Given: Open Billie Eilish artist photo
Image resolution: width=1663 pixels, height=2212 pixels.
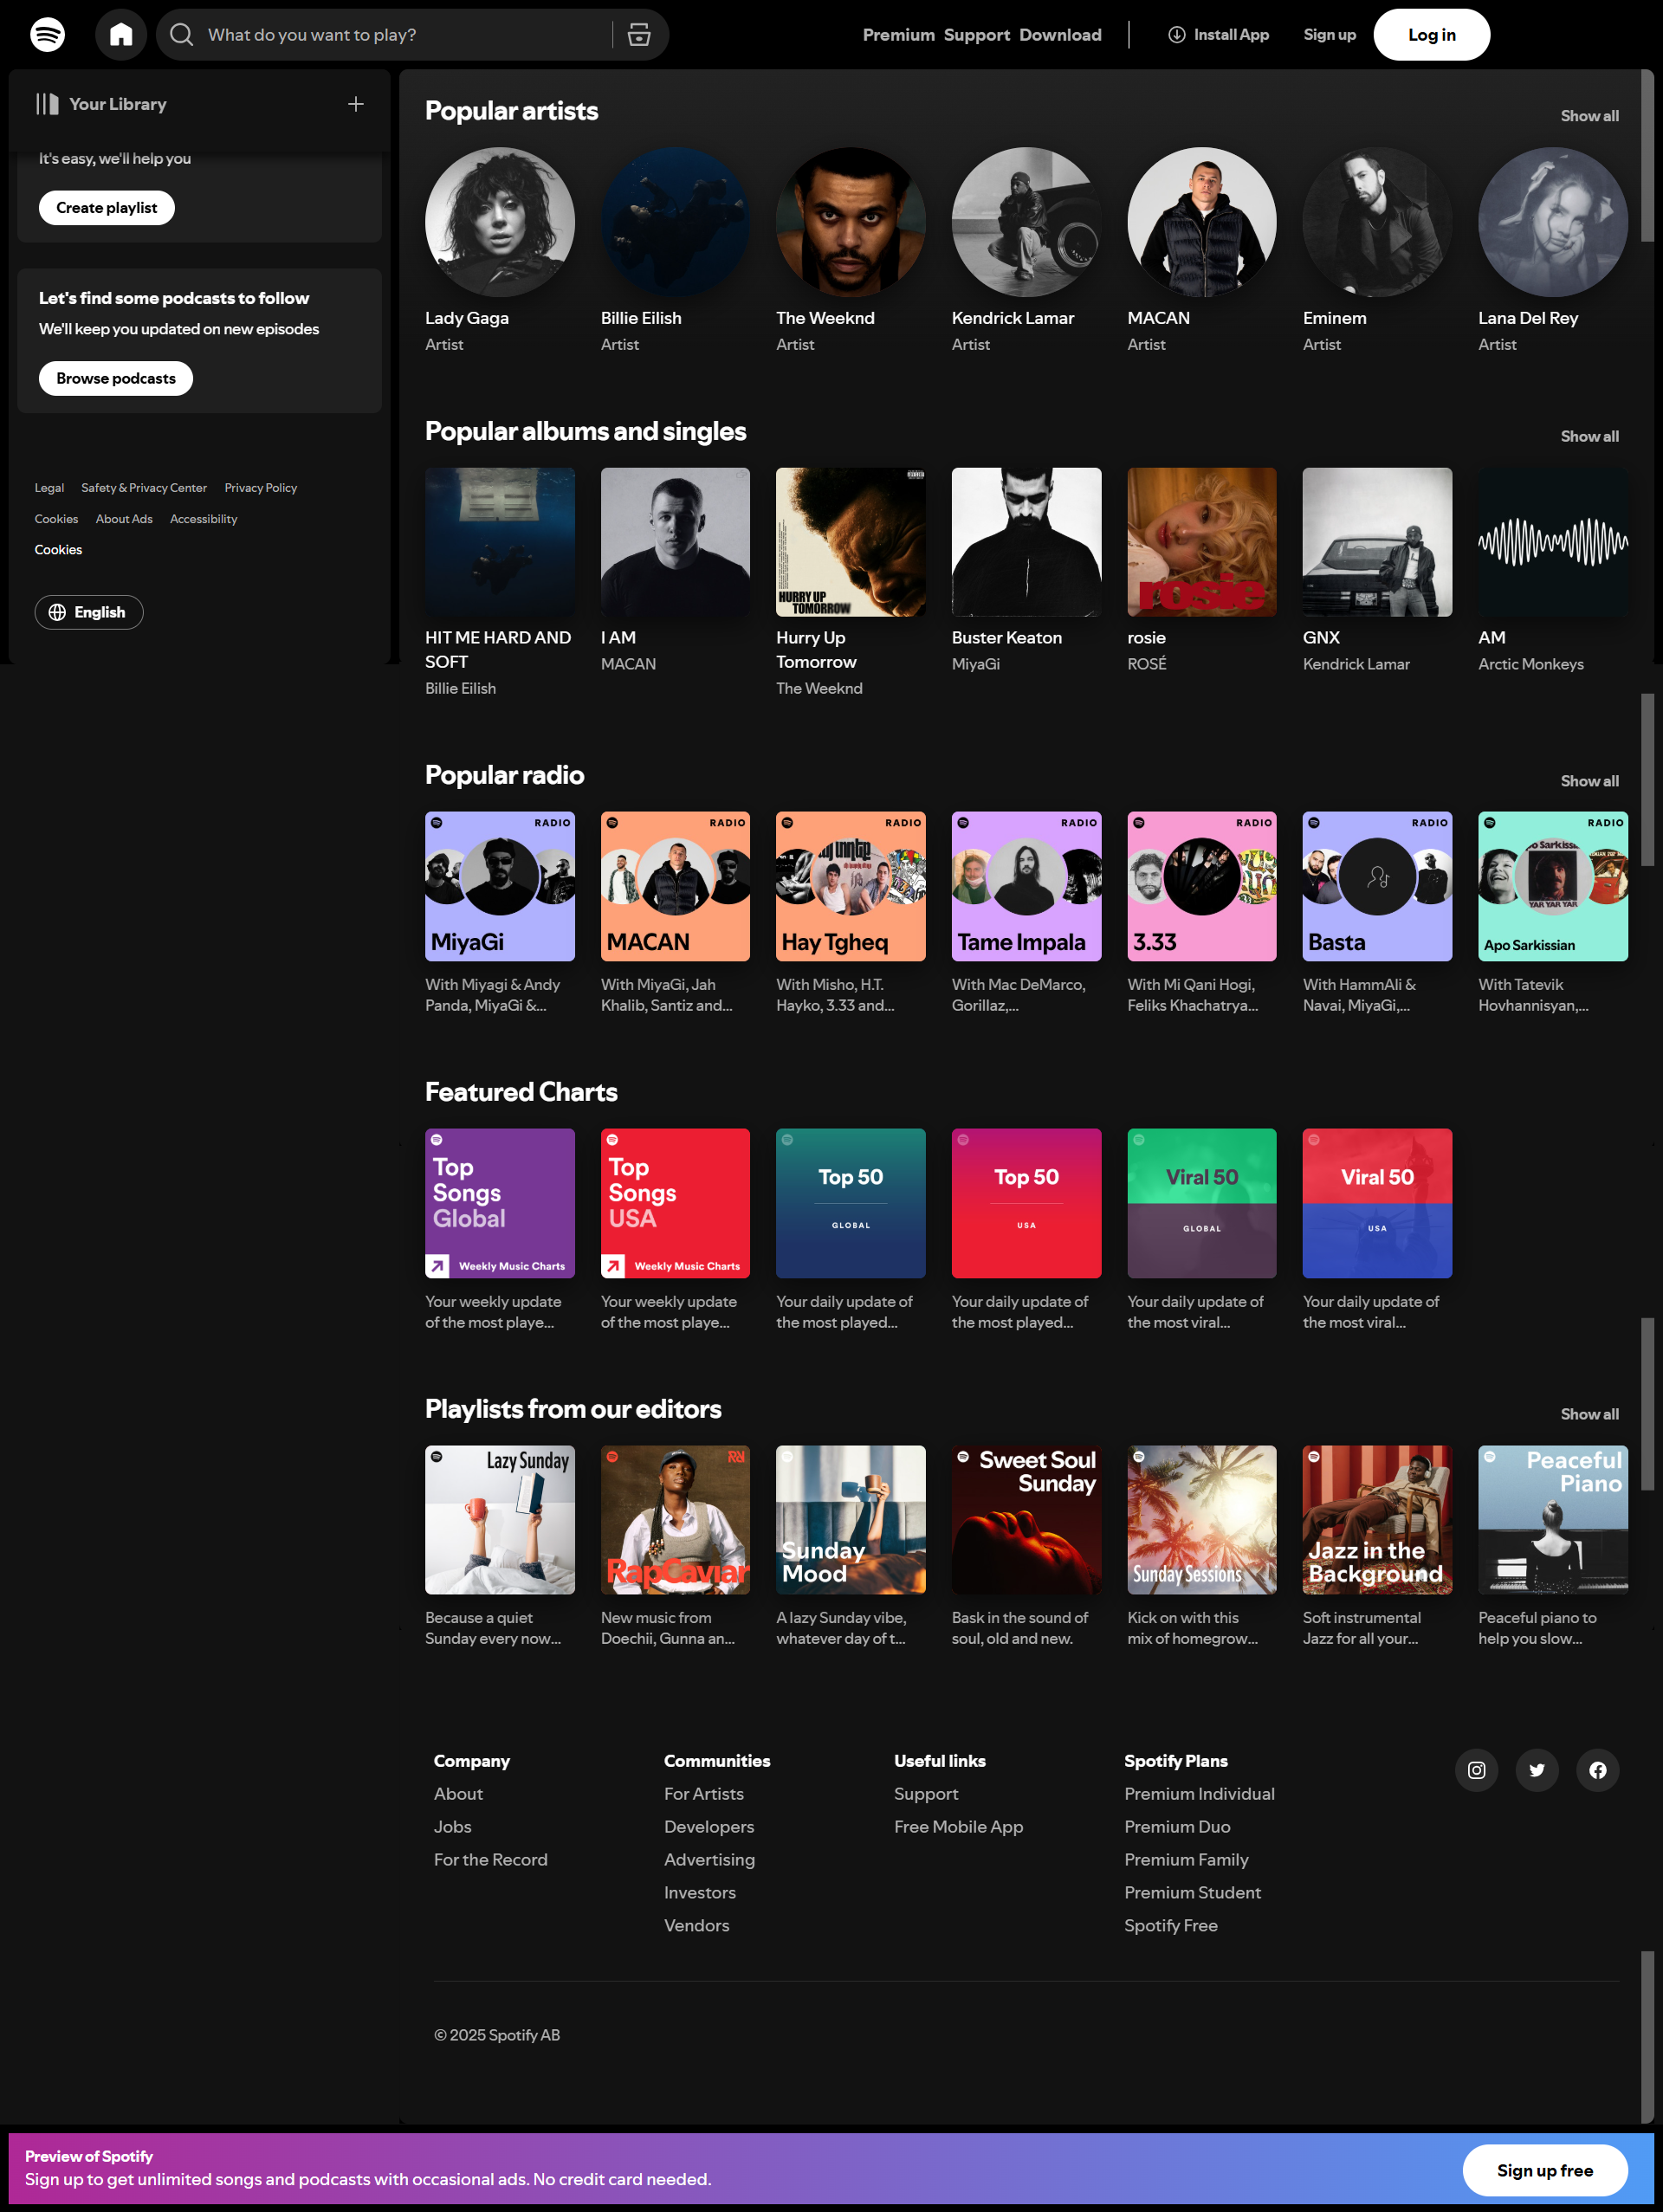Looking at the screenshot, I should point(675,222).
